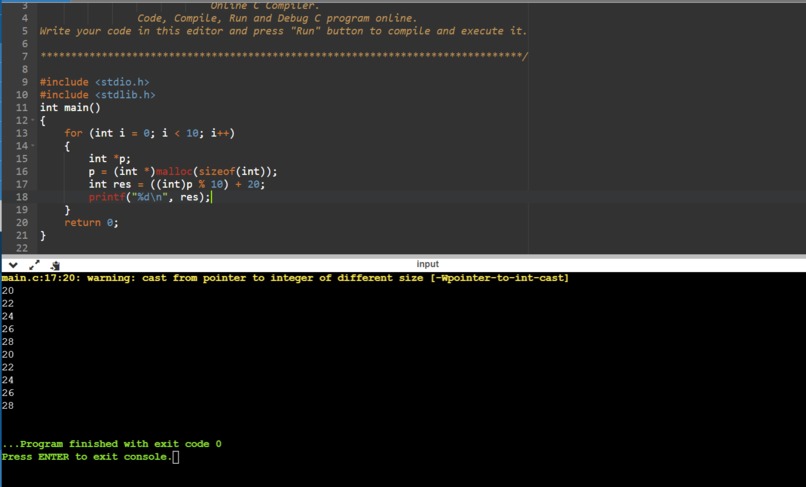The height and width of the screenshot is (487, 806).
Task: Click the 'return 0;' statement
Action: (91, 223)
